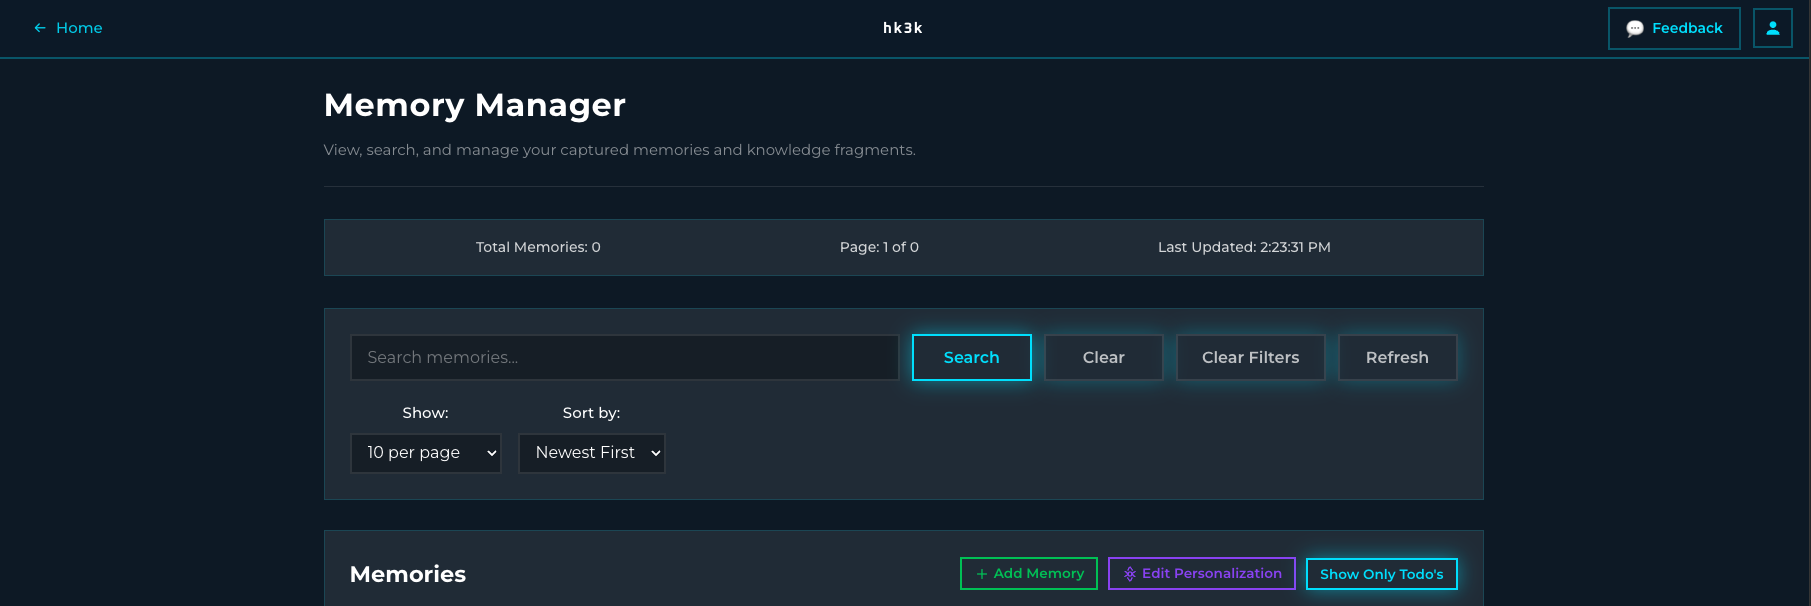Screen dimensions: 1811x606
Task: Toggle Show Only Todo's filter
Action: coord(1381,574)
